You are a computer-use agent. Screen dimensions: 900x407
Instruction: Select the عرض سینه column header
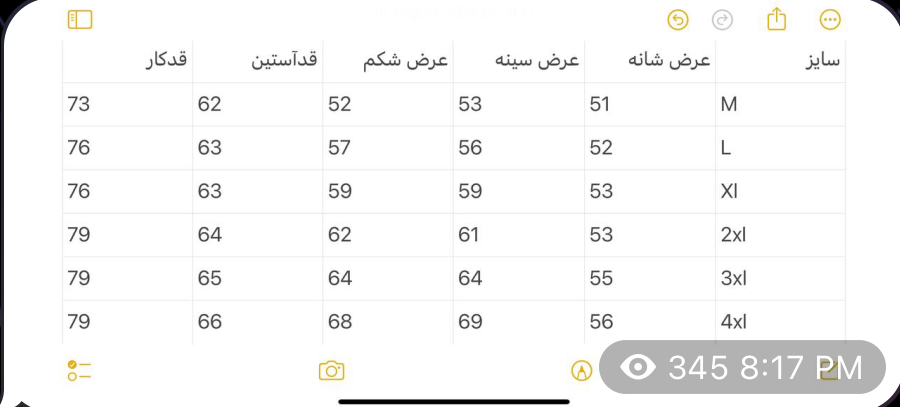coord(519,61)
